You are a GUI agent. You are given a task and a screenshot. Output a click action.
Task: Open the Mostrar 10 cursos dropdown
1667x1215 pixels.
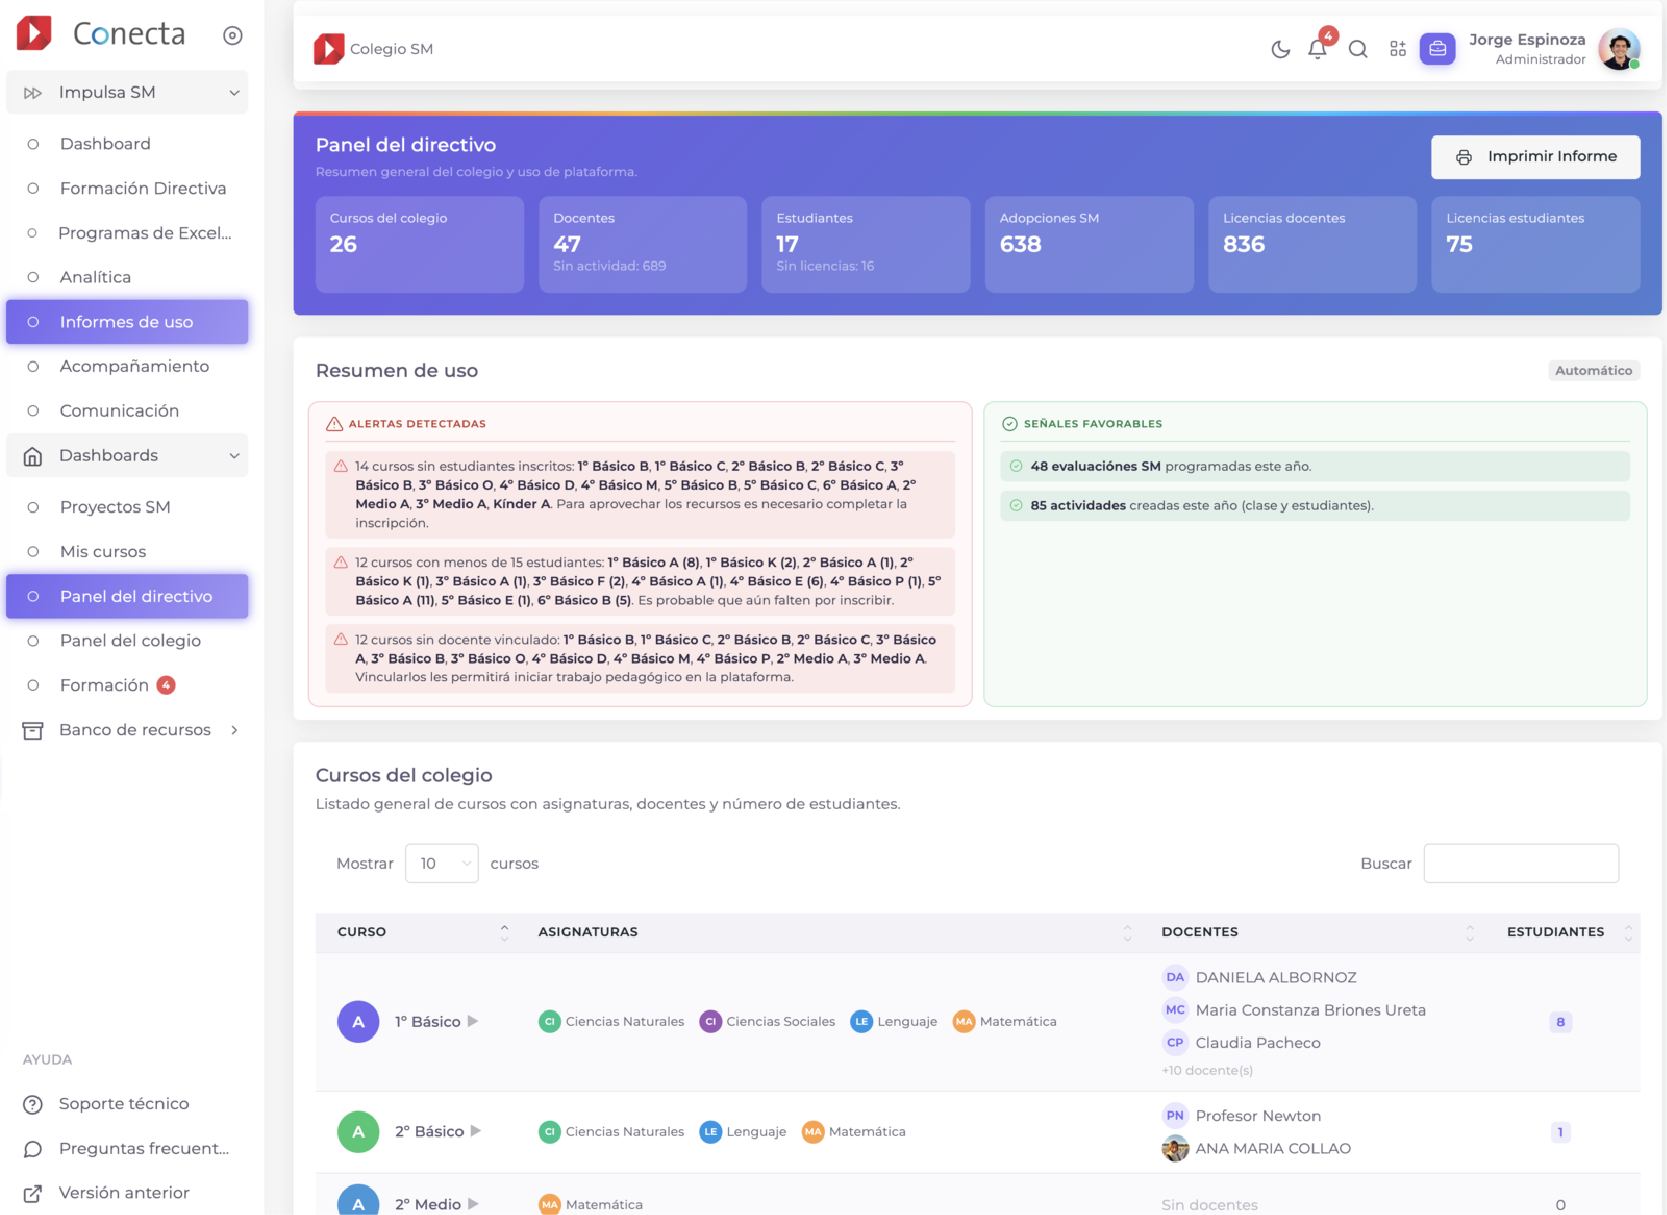pos(442,863)
